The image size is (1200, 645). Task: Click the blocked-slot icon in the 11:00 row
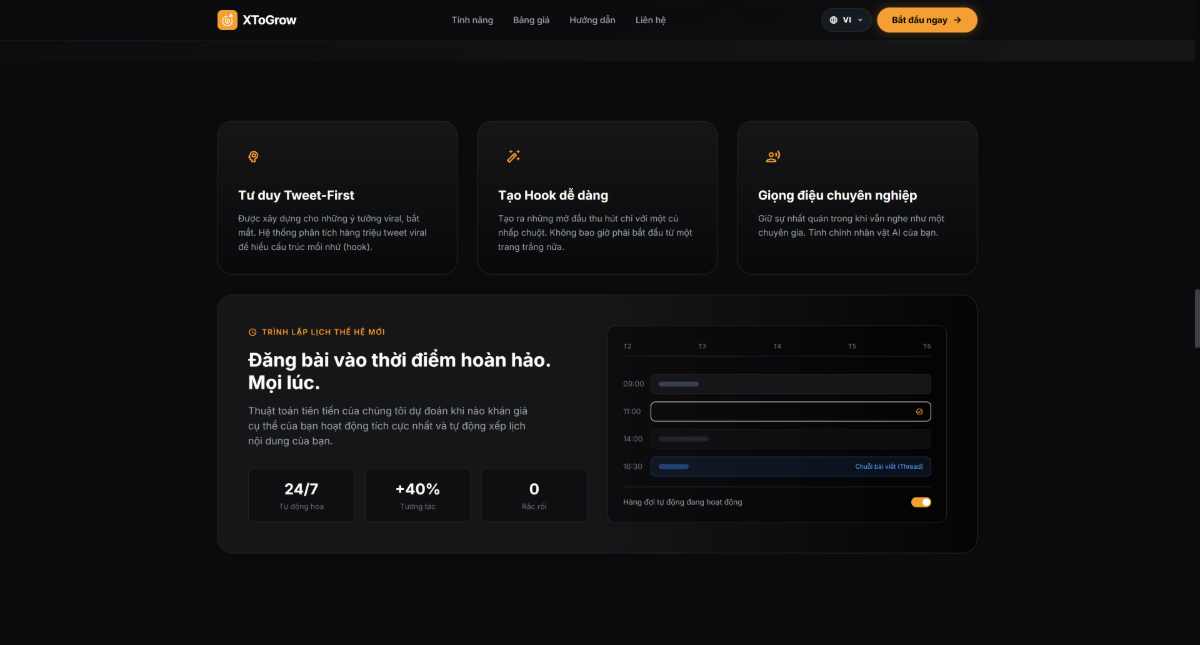[919, 411]
